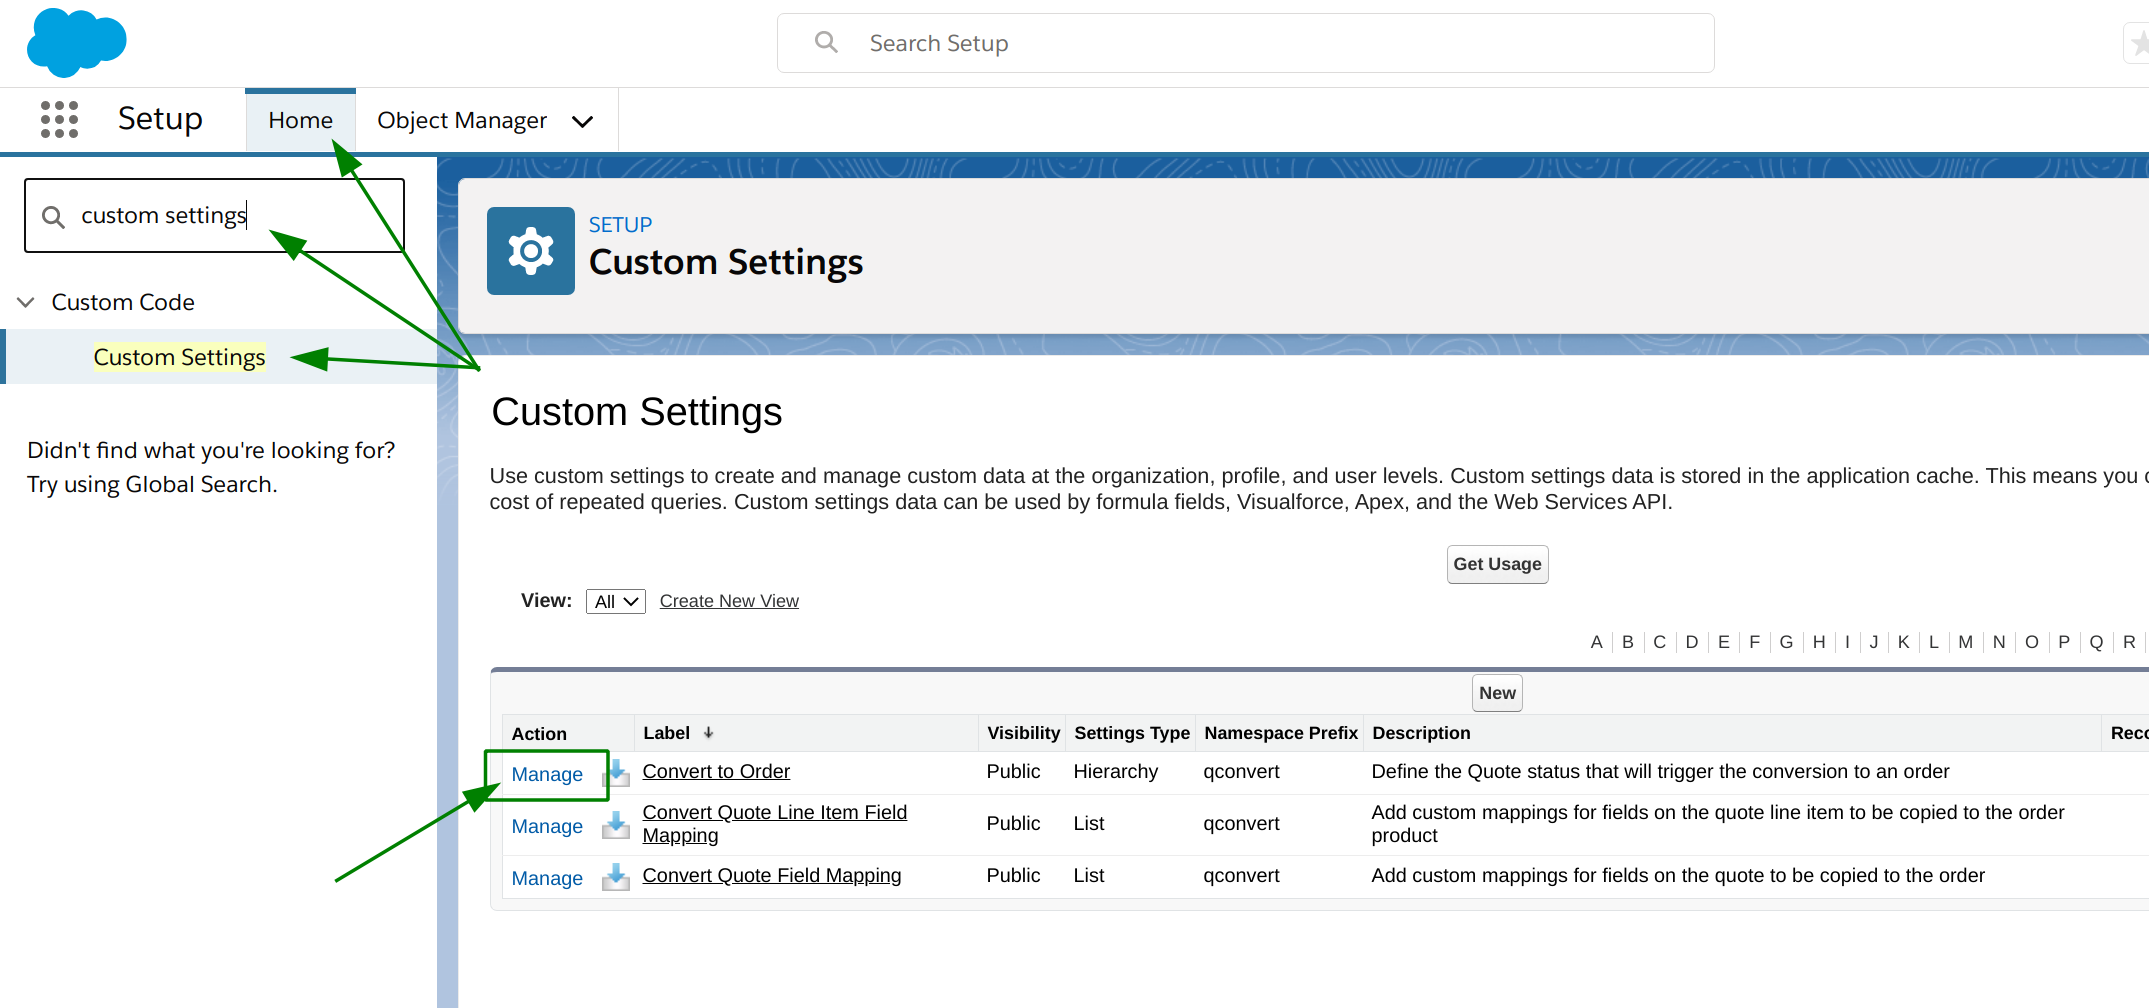Click the Convert to Order description text
Image resolution: width=2149 pixels, height=1008 pixels.
(x=1660, y=771)
